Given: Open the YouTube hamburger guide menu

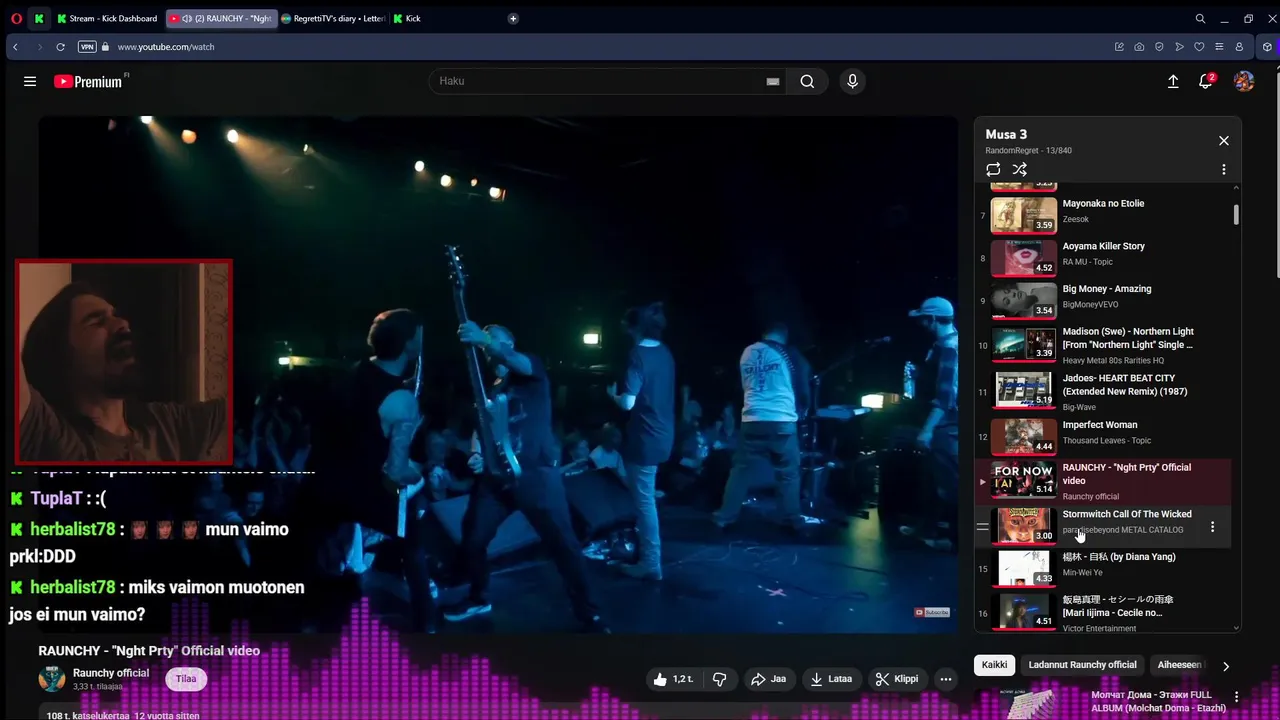Looking at the screenshot, I should pos(30,82).
